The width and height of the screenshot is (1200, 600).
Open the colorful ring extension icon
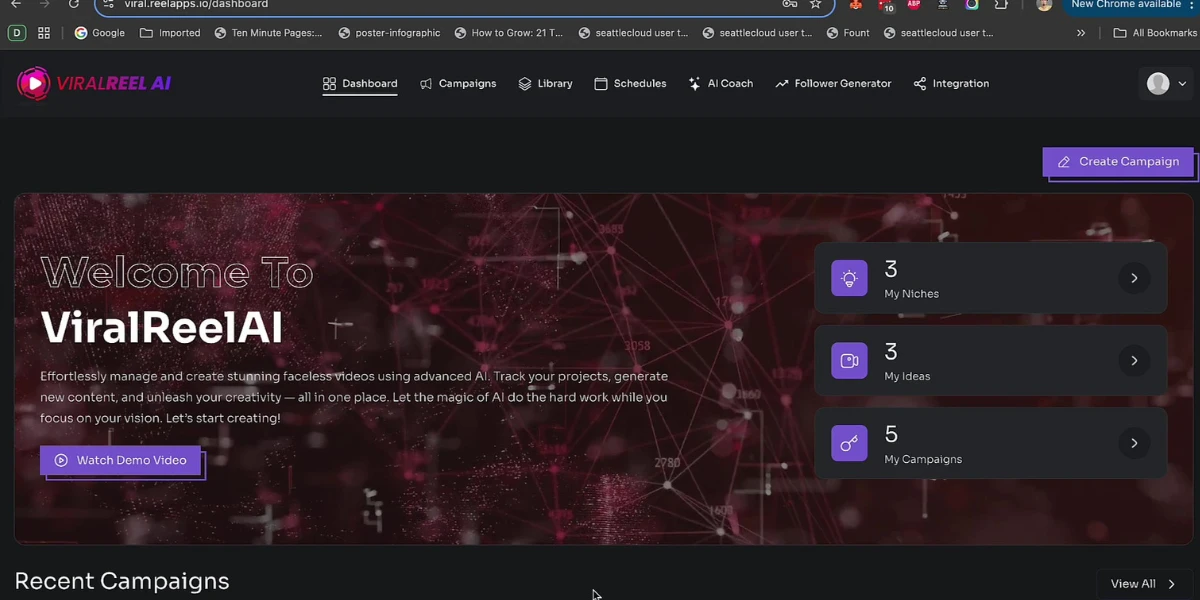(x=972, y=4)
